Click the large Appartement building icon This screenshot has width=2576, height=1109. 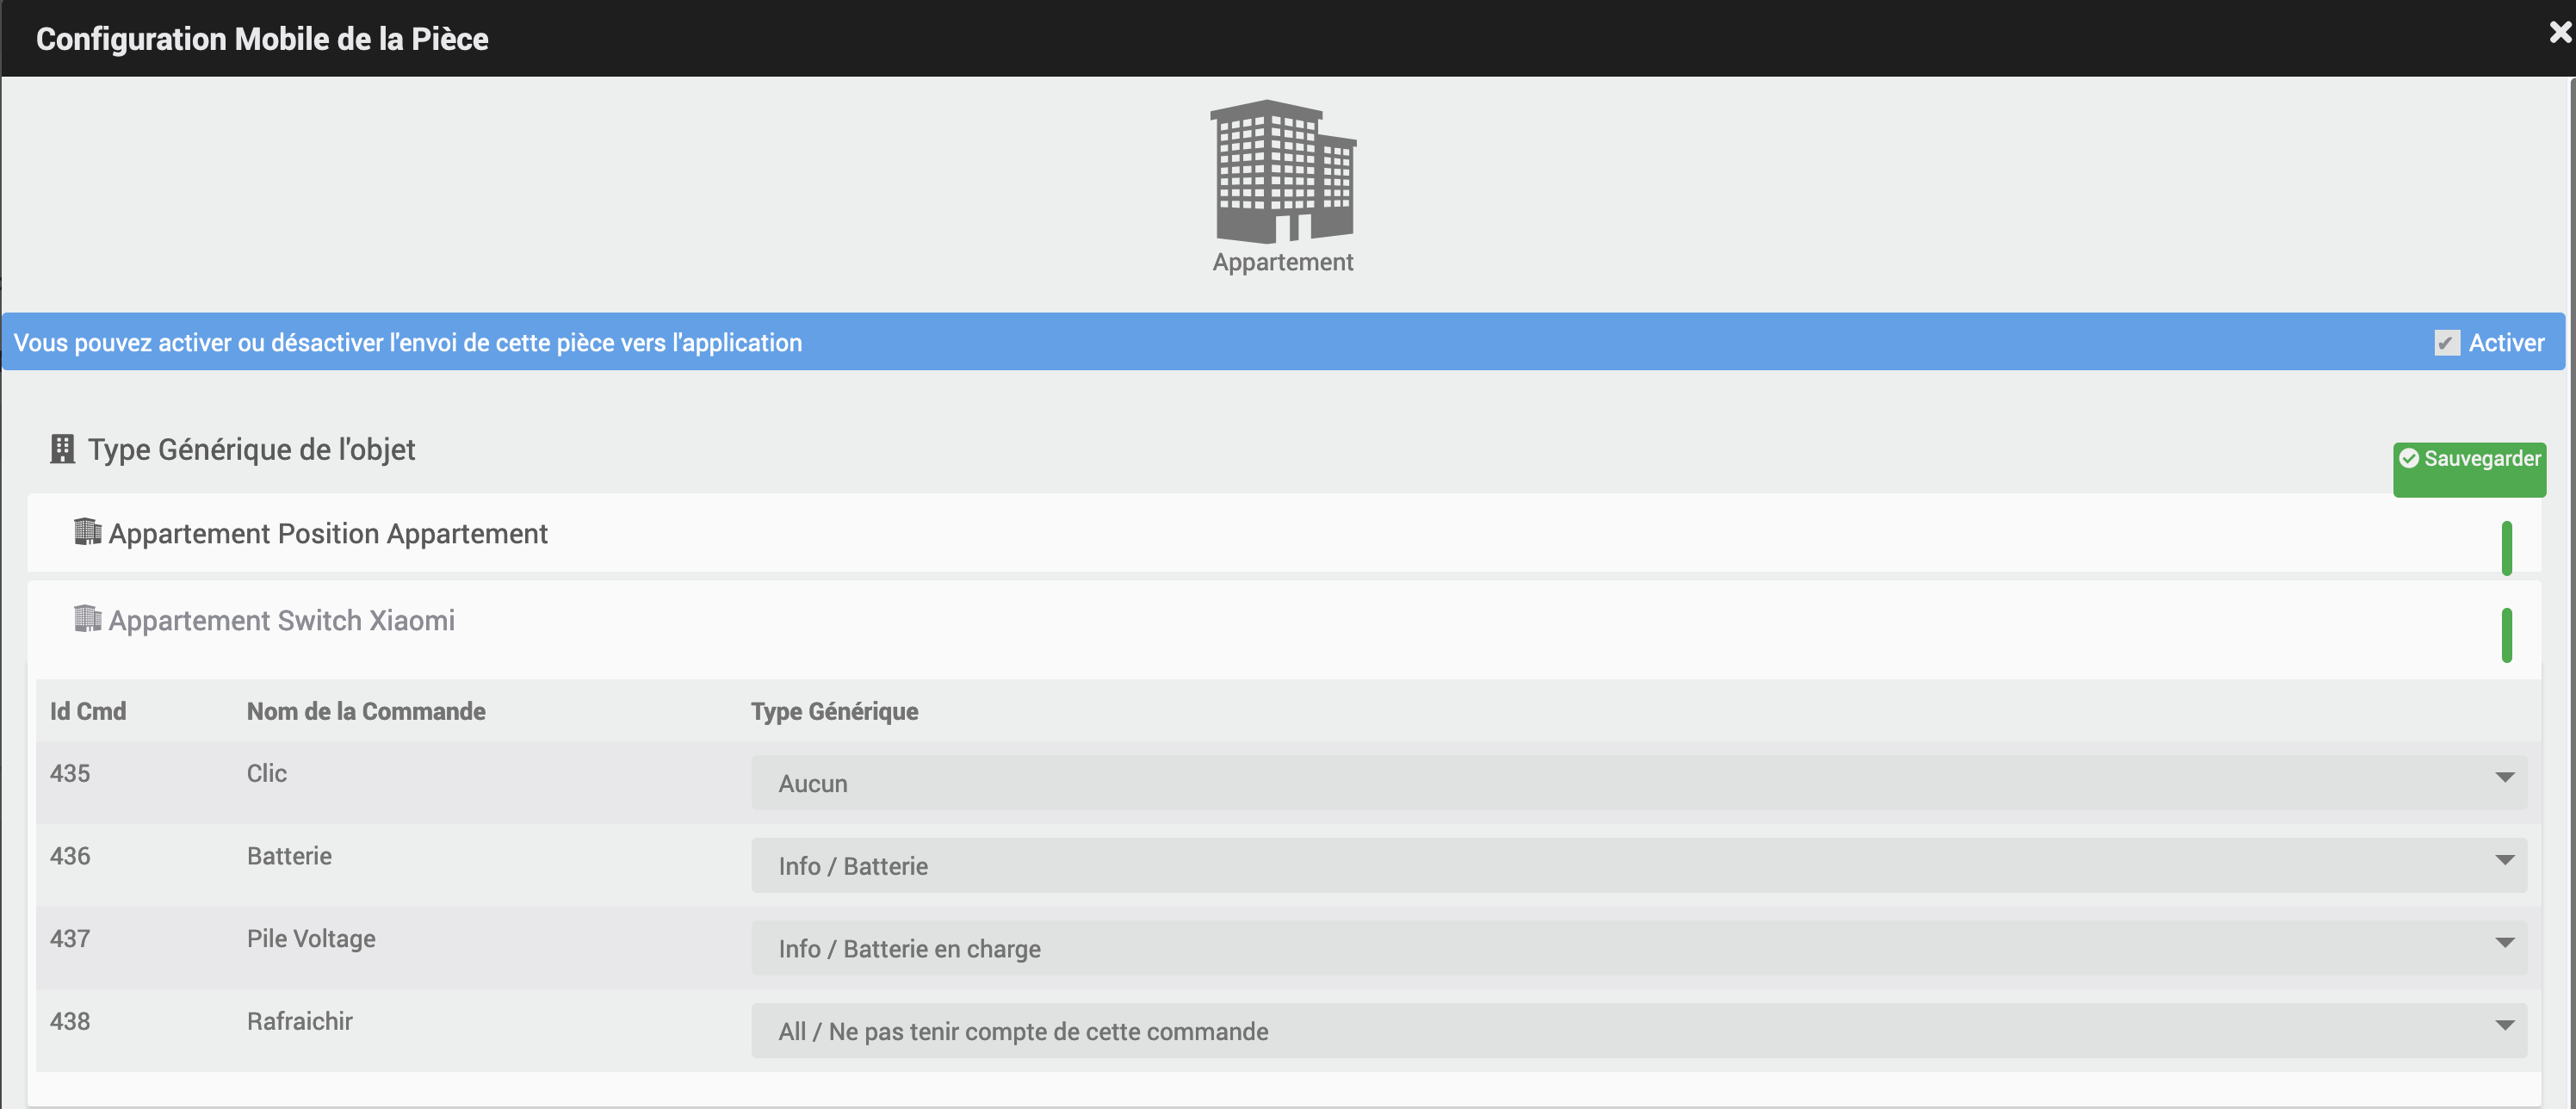(1283, 171)
